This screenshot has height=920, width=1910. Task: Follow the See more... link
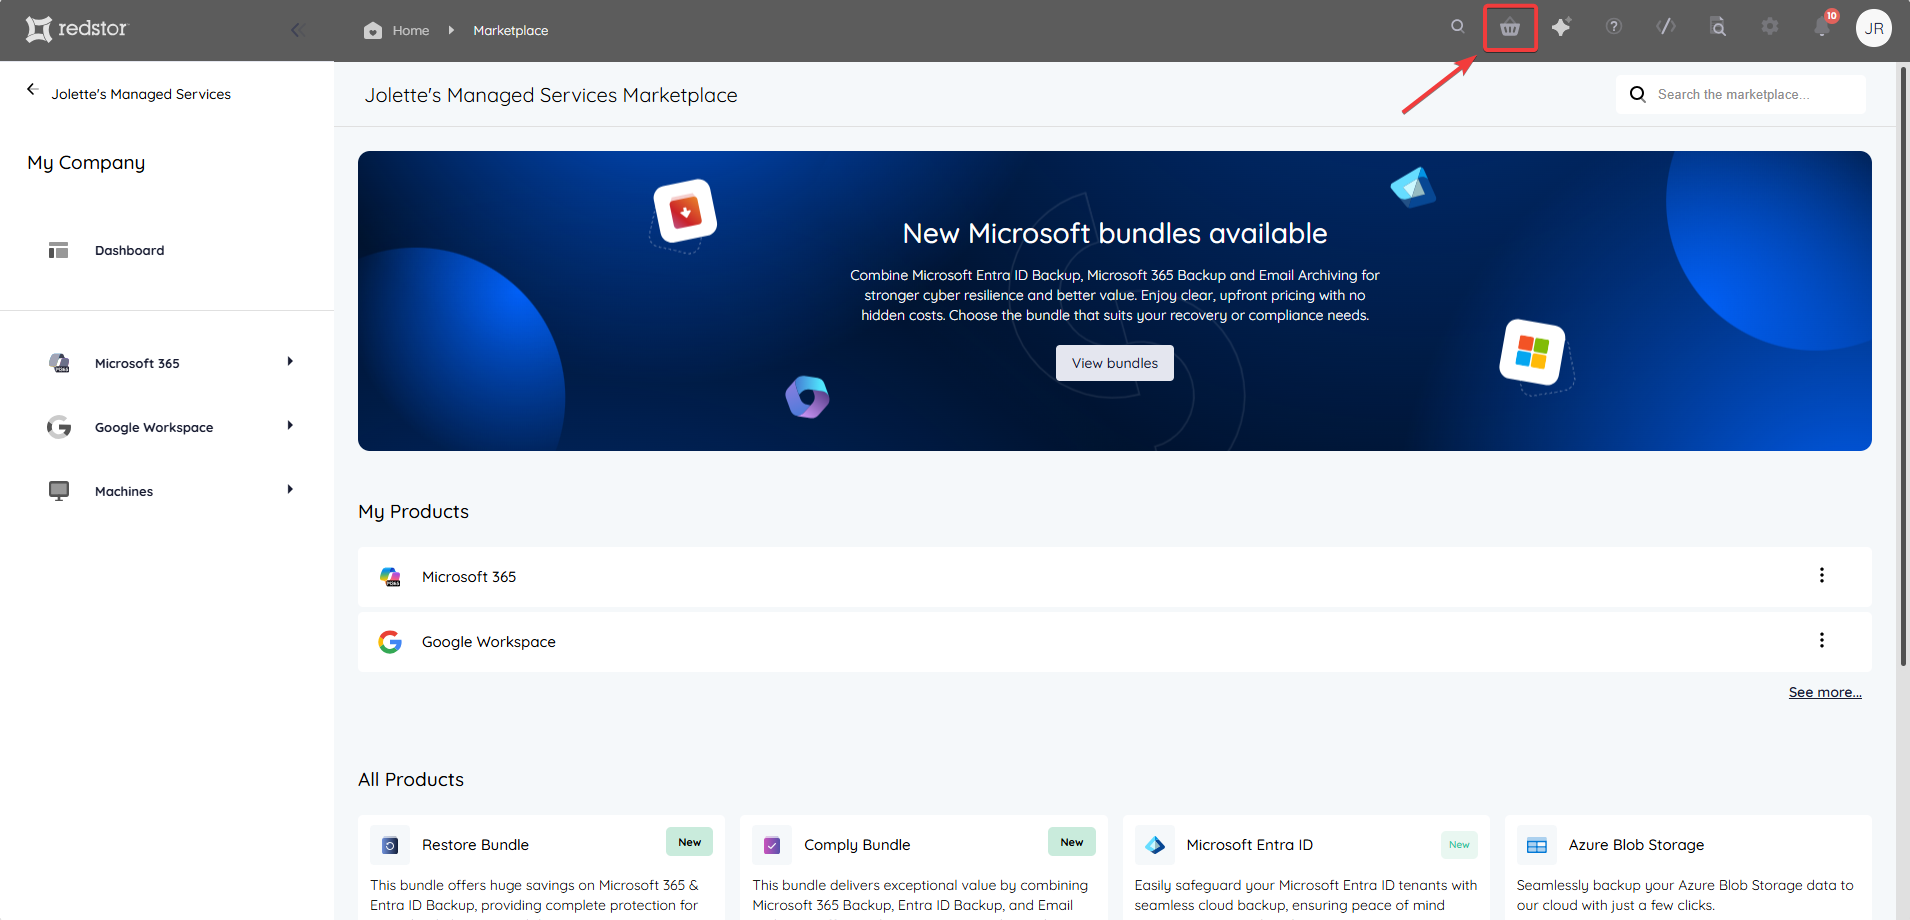1825,692
